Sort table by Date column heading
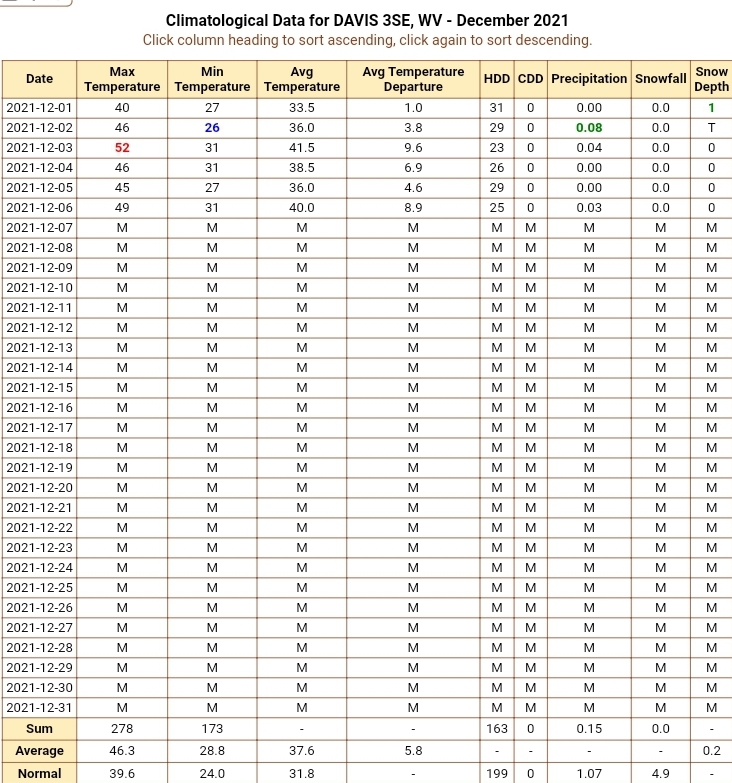732x783 pixels. click(39, 79)
